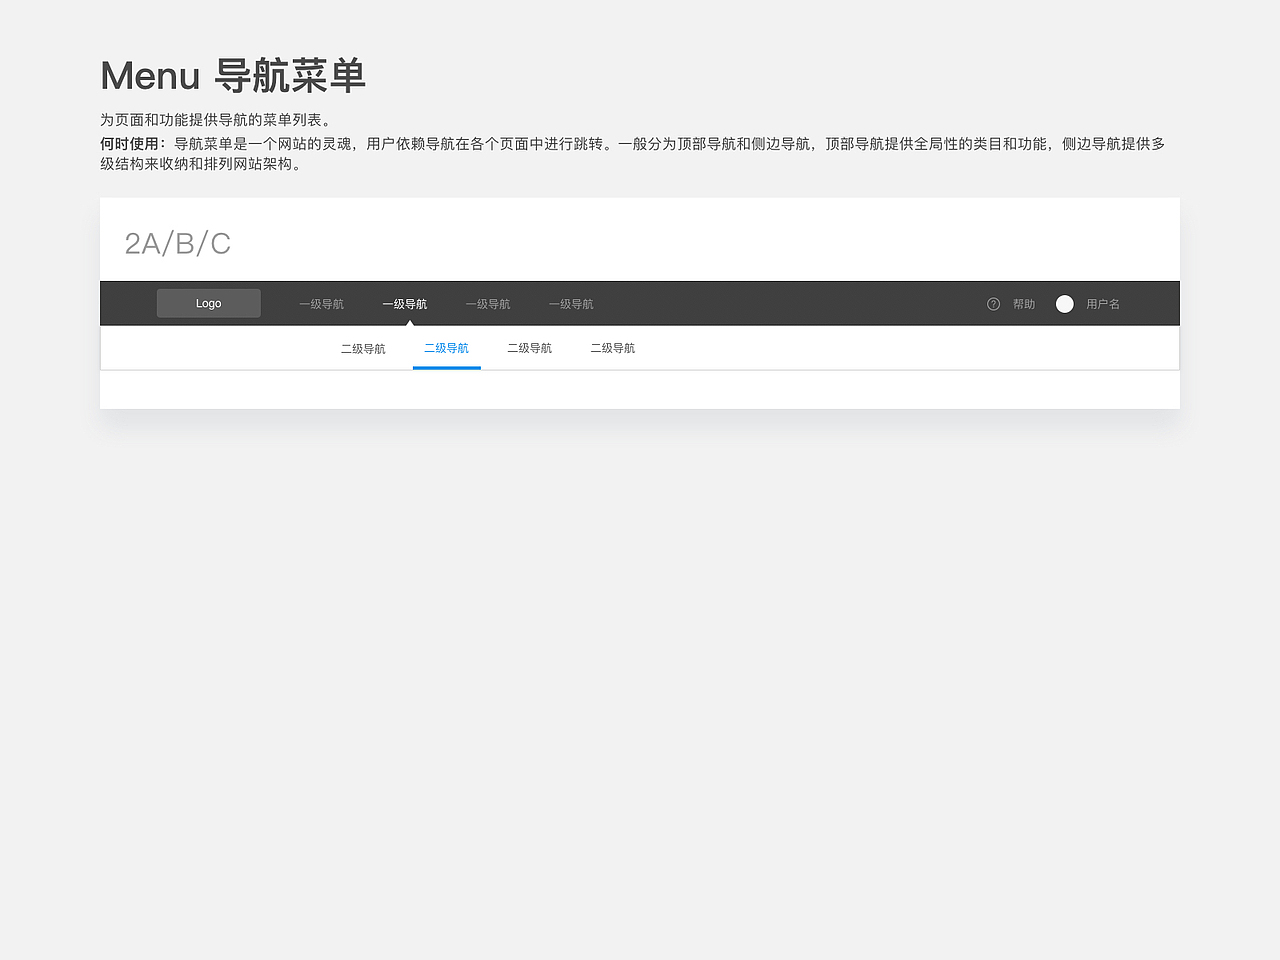Click the 用户名 username text
The height and width of the screenshot is (960, 1280).
tap(1103, 304)
